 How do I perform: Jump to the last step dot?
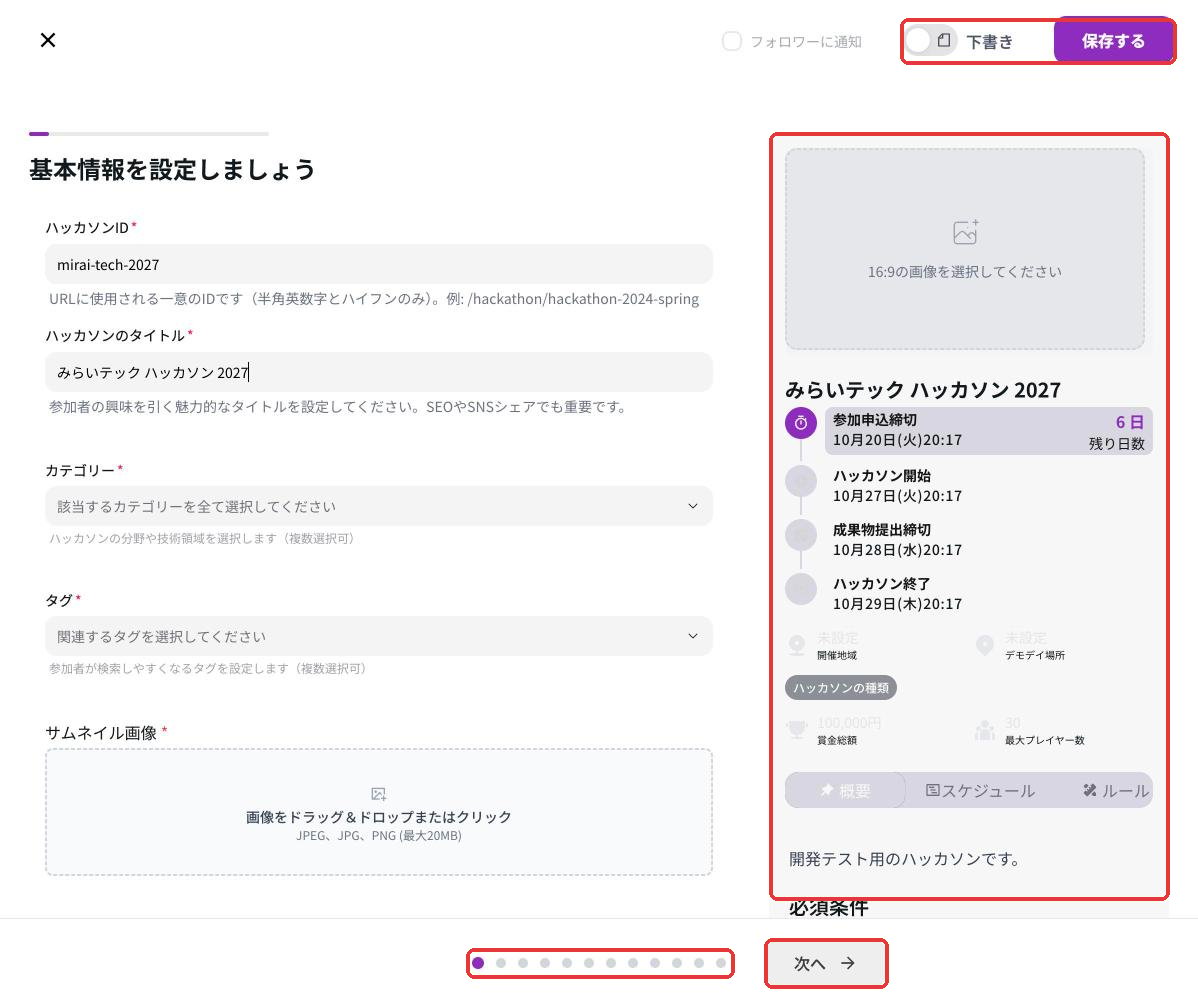click(x=720, y=963)
